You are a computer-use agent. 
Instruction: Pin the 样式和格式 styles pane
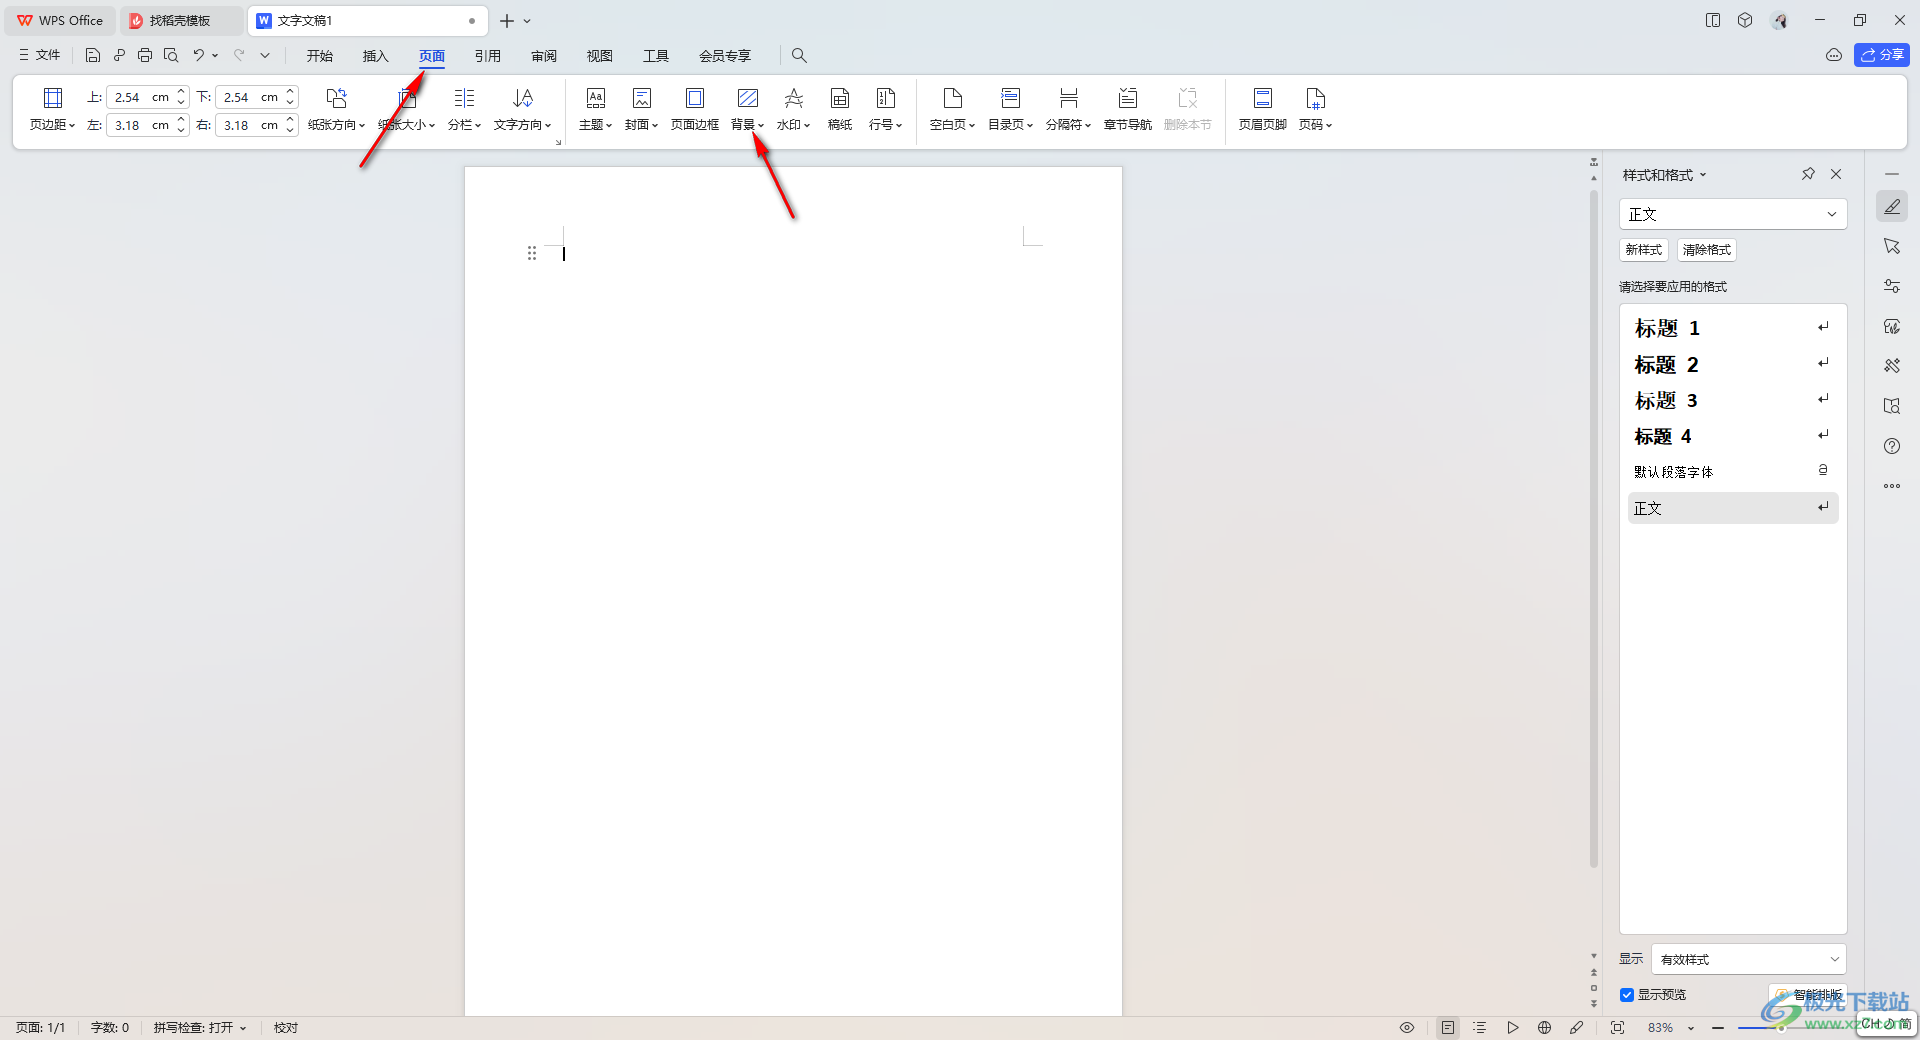1808,174
